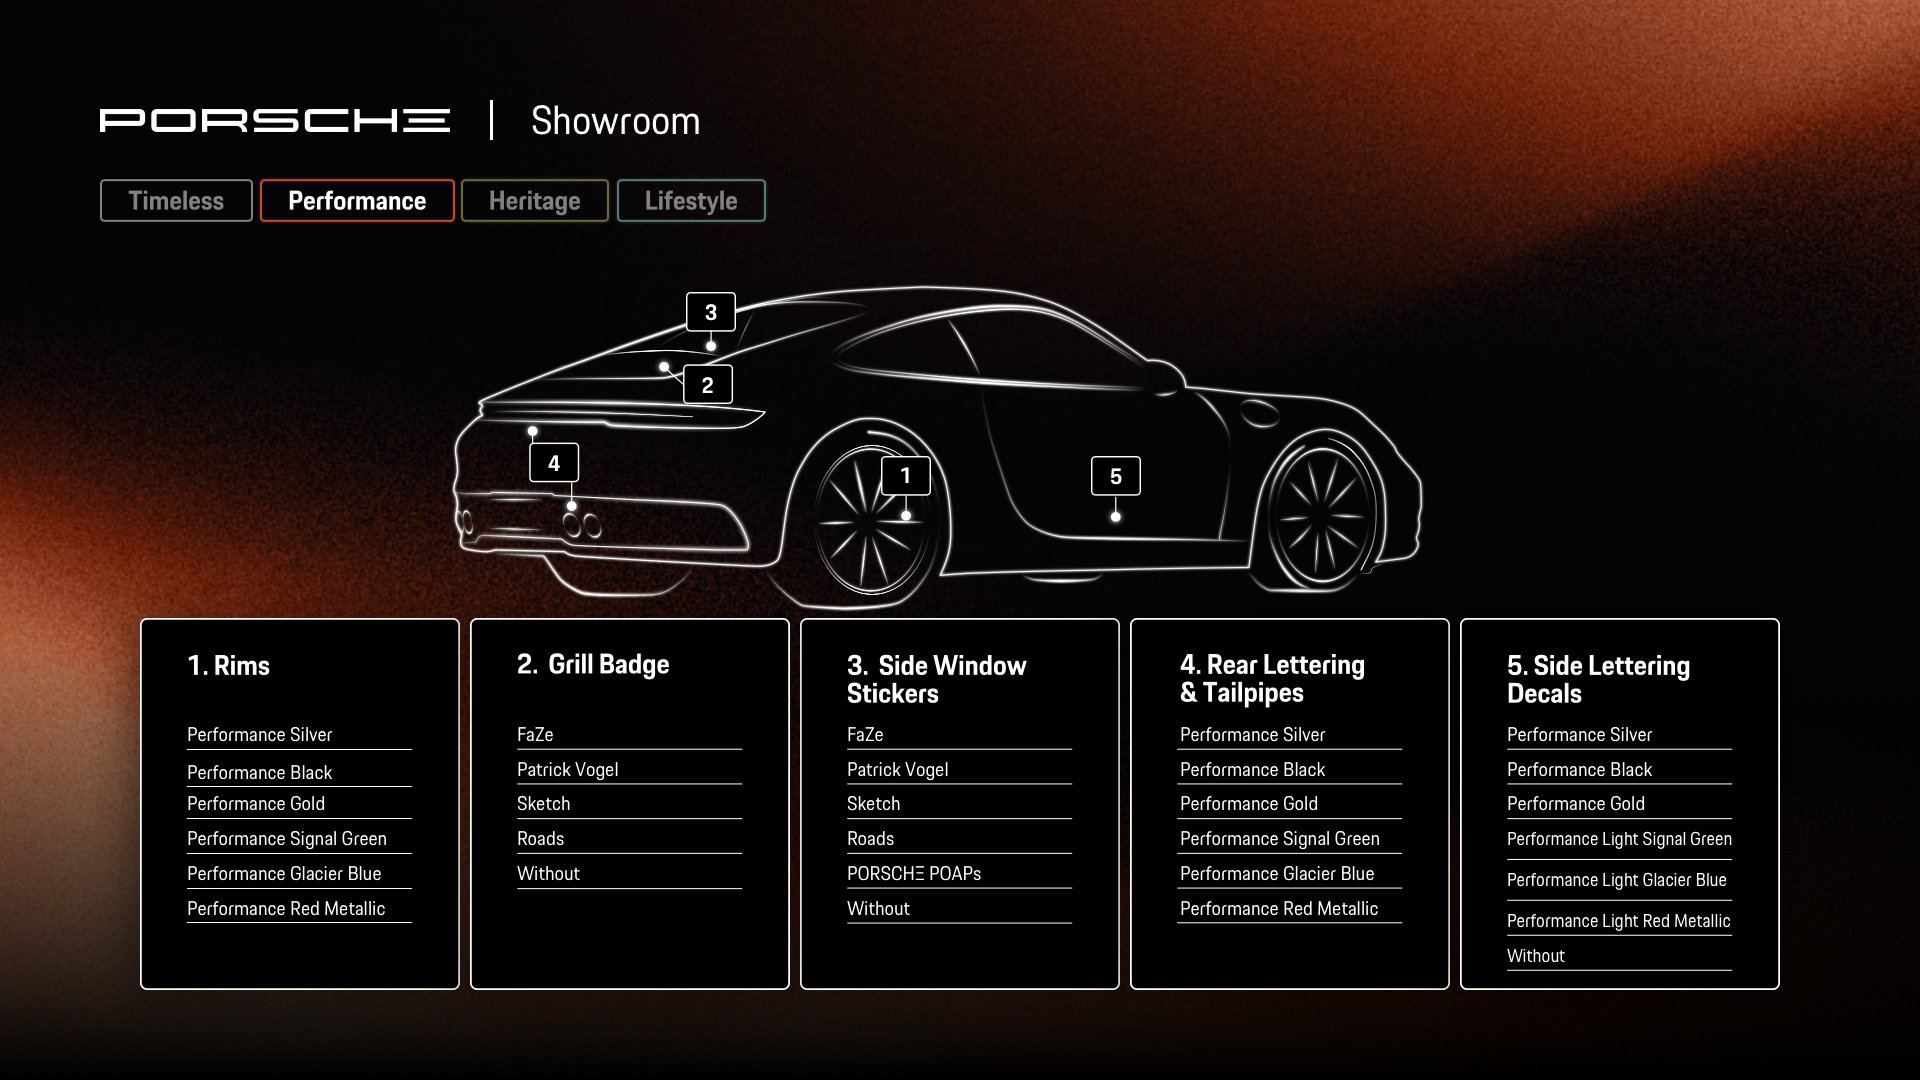Pick Performance Red Metallic rims option
Viewport: 1920px width, 1080px height.
pos(286,909)
